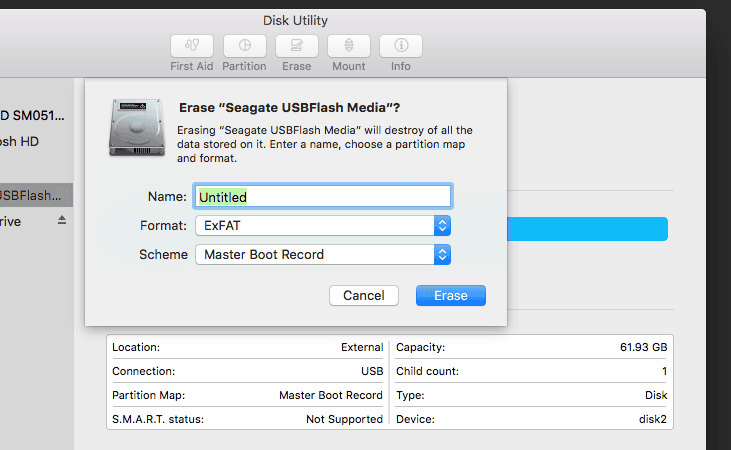
Task: Click the S.M.A.R.T. status label
Action: 158,419
